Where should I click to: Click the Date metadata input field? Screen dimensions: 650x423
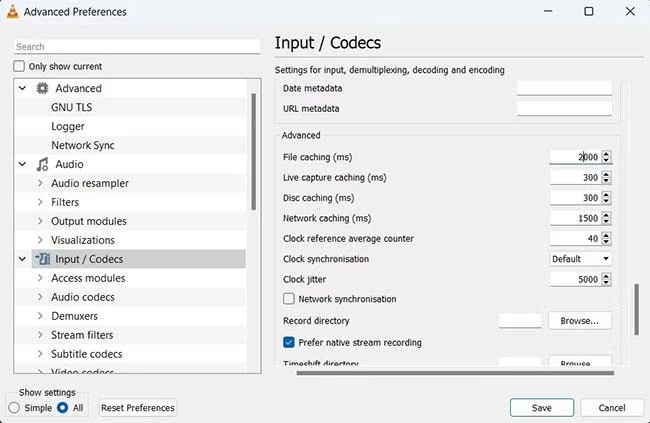click(564, 88)
